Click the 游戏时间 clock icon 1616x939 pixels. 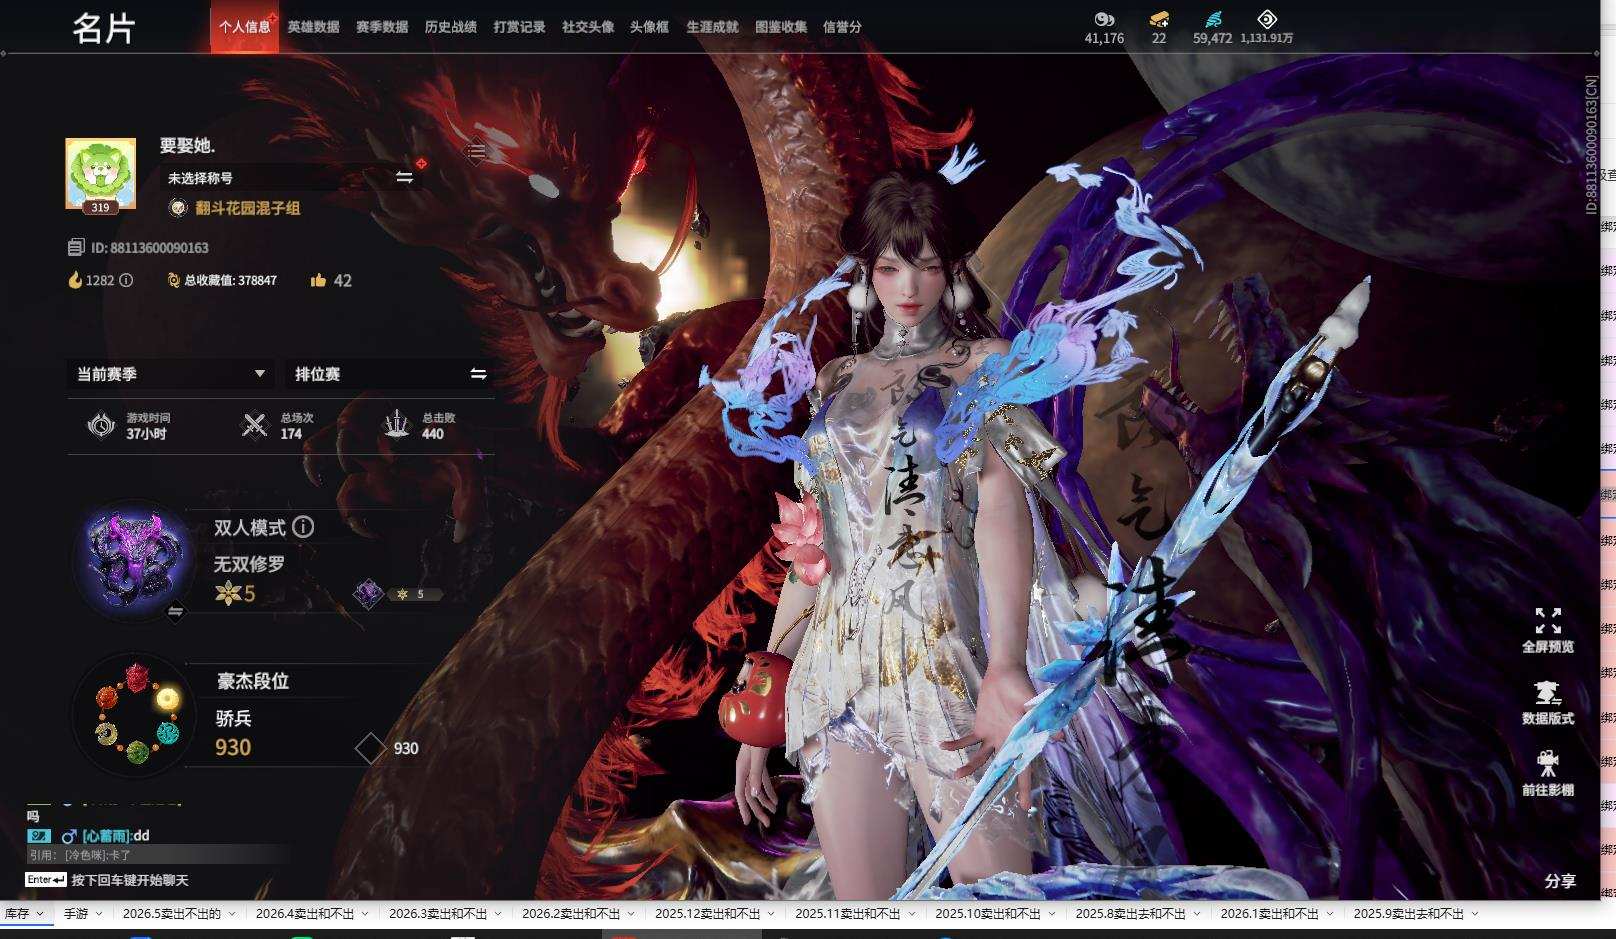[101, 425]
